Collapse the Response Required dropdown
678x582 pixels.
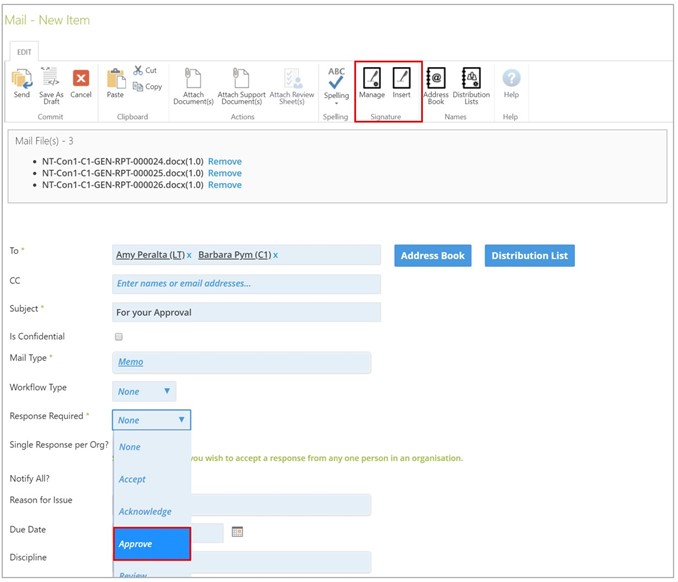(151, 420)
